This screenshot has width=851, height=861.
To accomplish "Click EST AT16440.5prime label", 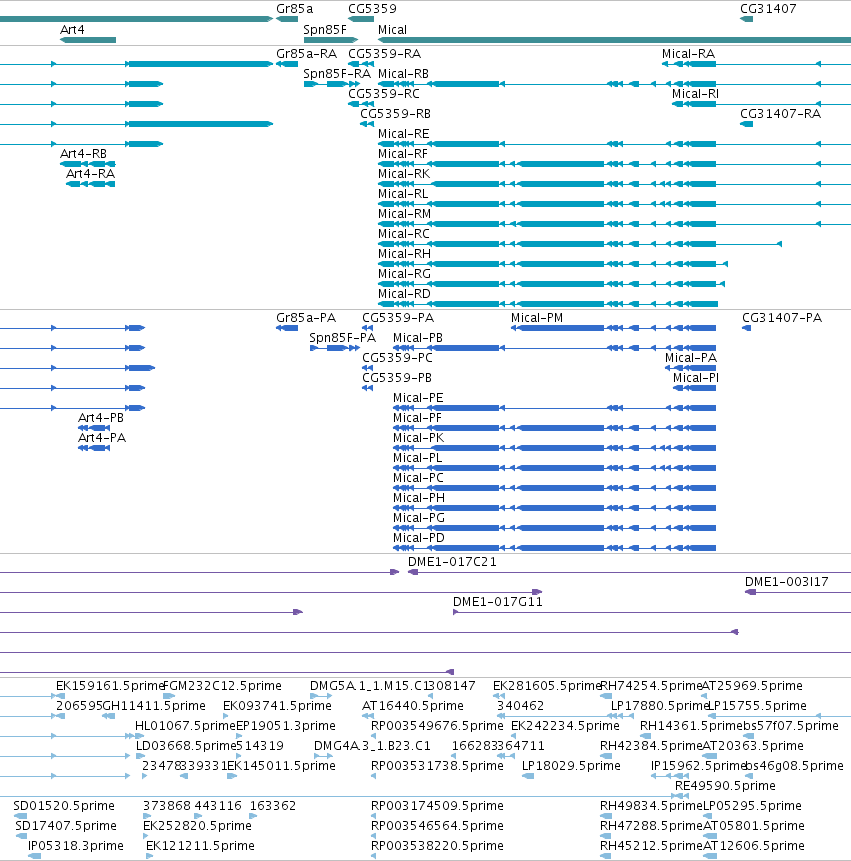I will click(x=412, y=706).
